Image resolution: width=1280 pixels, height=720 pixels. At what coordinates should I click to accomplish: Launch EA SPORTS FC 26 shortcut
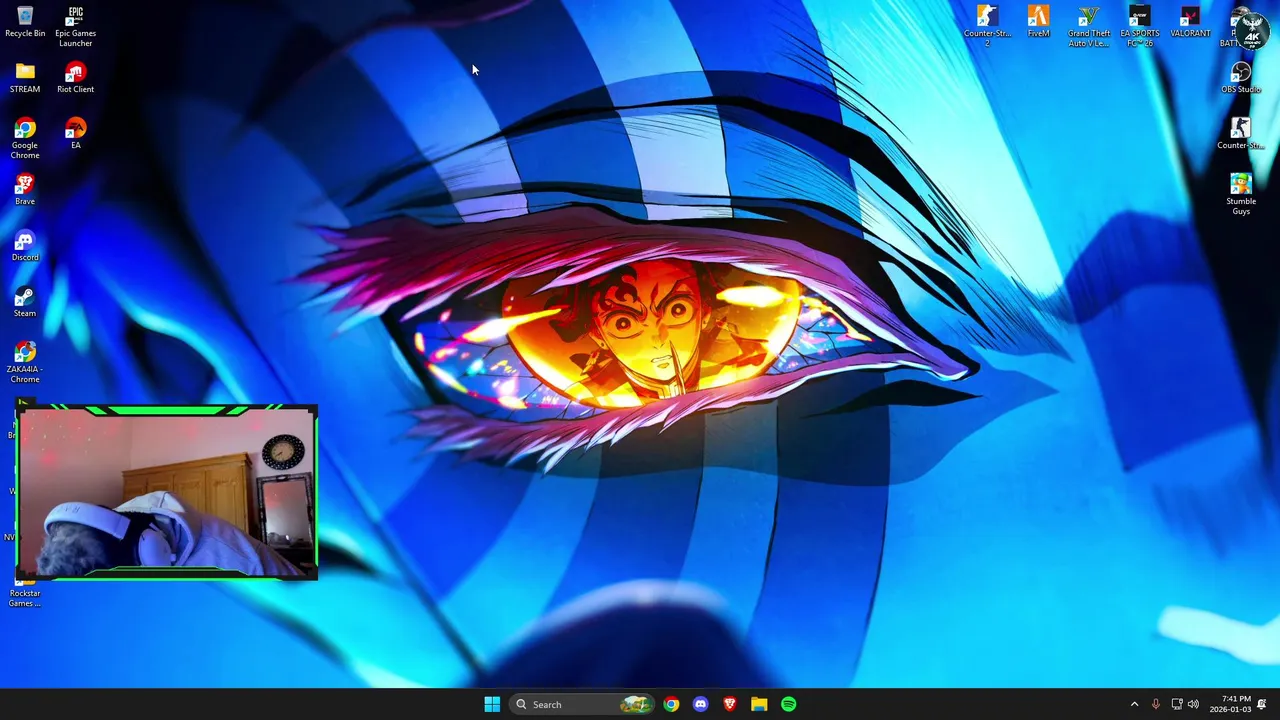[x=1139, y=26]
